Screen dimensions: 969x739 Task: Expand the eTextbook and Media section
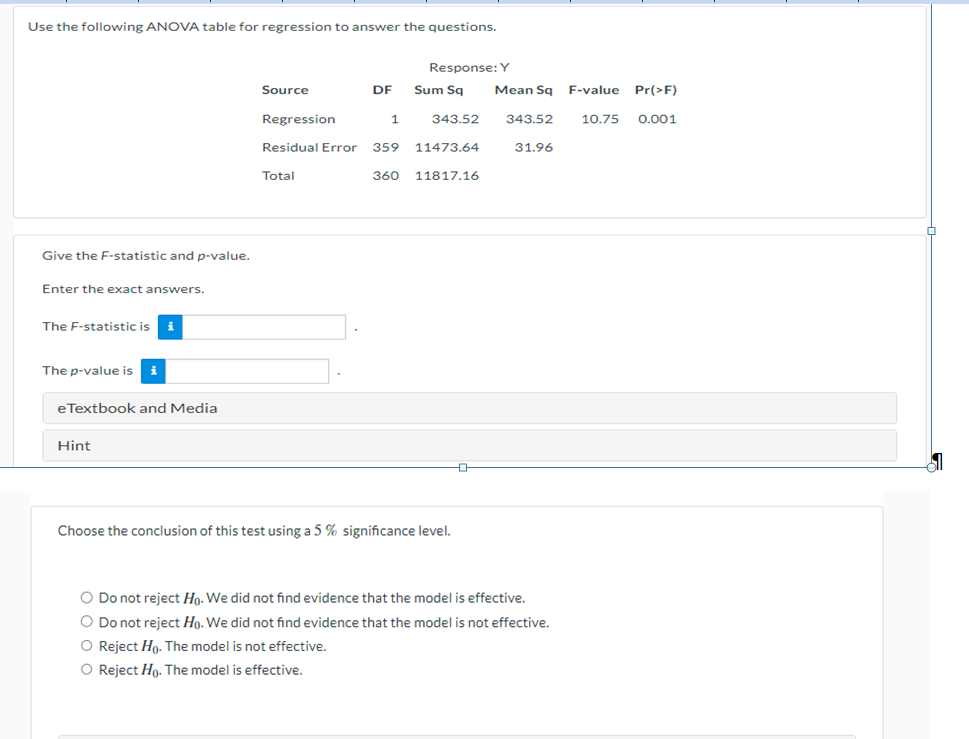[470, 408]
